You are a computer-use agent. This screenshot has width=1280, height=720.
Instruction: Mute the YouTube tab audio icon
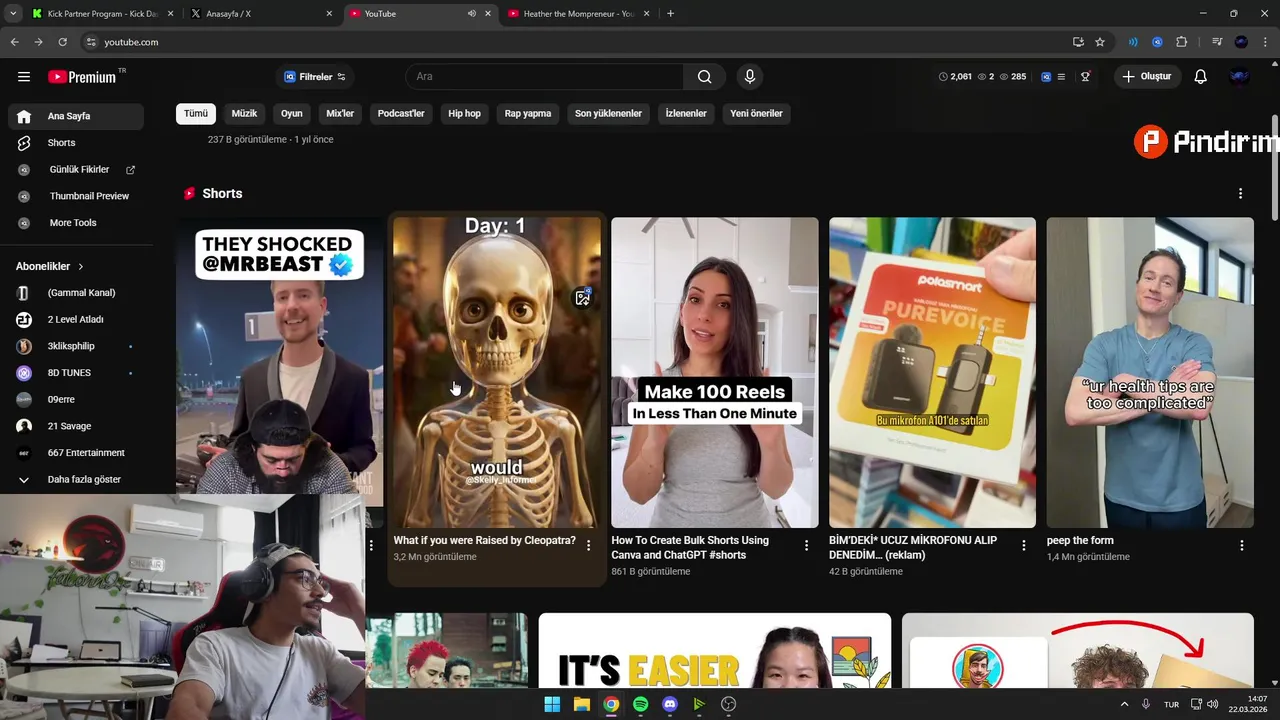[472, 14]
